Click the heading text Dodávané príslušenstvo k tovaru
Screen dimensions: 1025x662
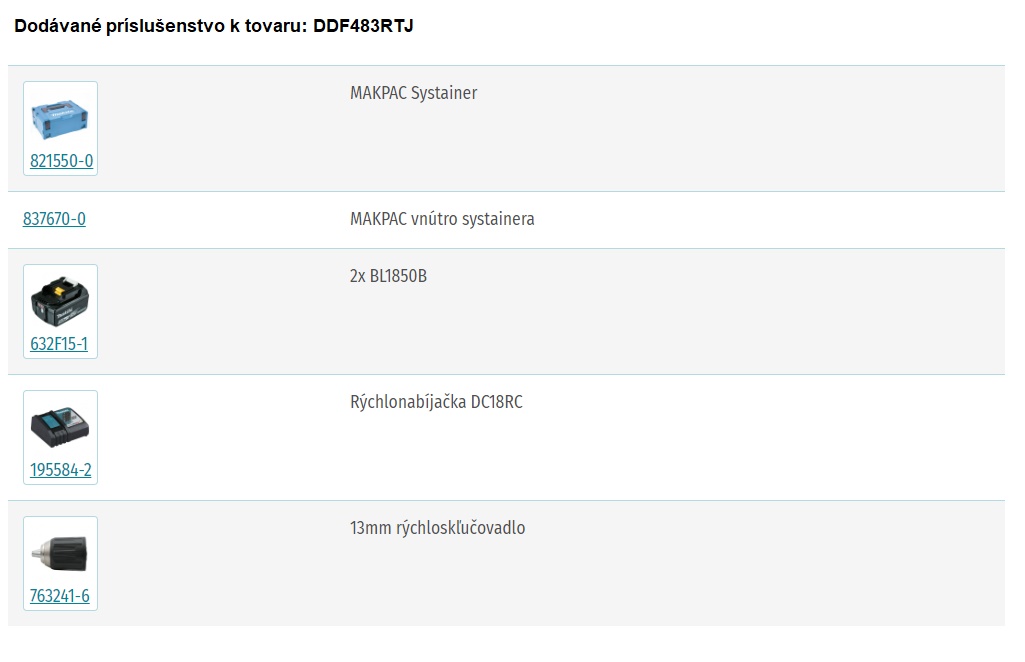point(160,26)
